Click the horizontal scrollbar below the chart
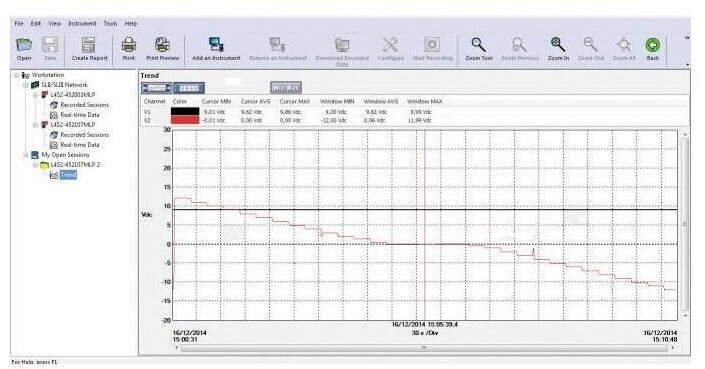 coord(424,348)
